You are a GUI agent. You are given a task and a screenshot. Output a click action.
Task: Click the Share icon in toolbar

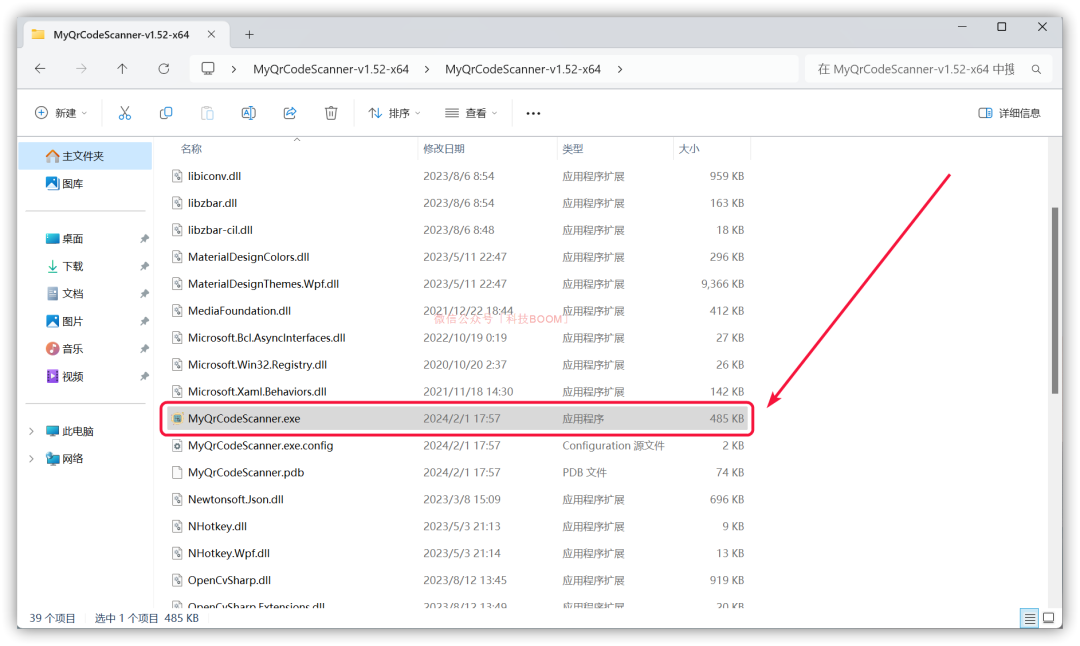tap(290, 113)
